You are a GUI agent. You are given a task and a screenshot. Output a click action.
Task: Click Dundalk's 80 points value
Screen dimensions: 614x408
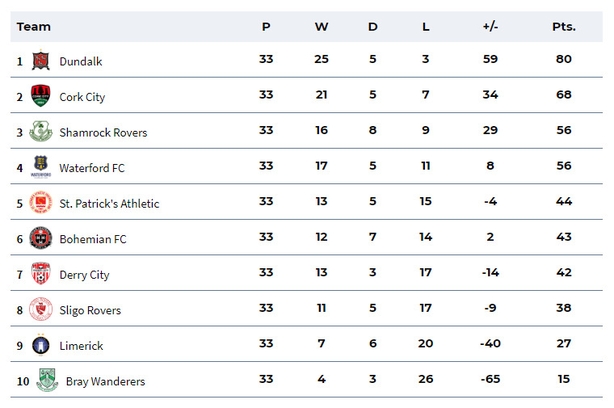[x=564, y=59]
